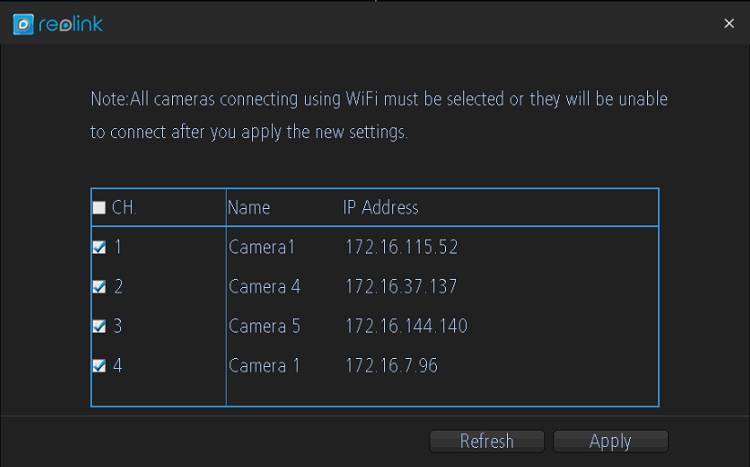Select the Camera1 name in channel 1 row
Image resolution: width=750 pixels, height=467 pixels.
pyautogui.click(x=262, y=247)
